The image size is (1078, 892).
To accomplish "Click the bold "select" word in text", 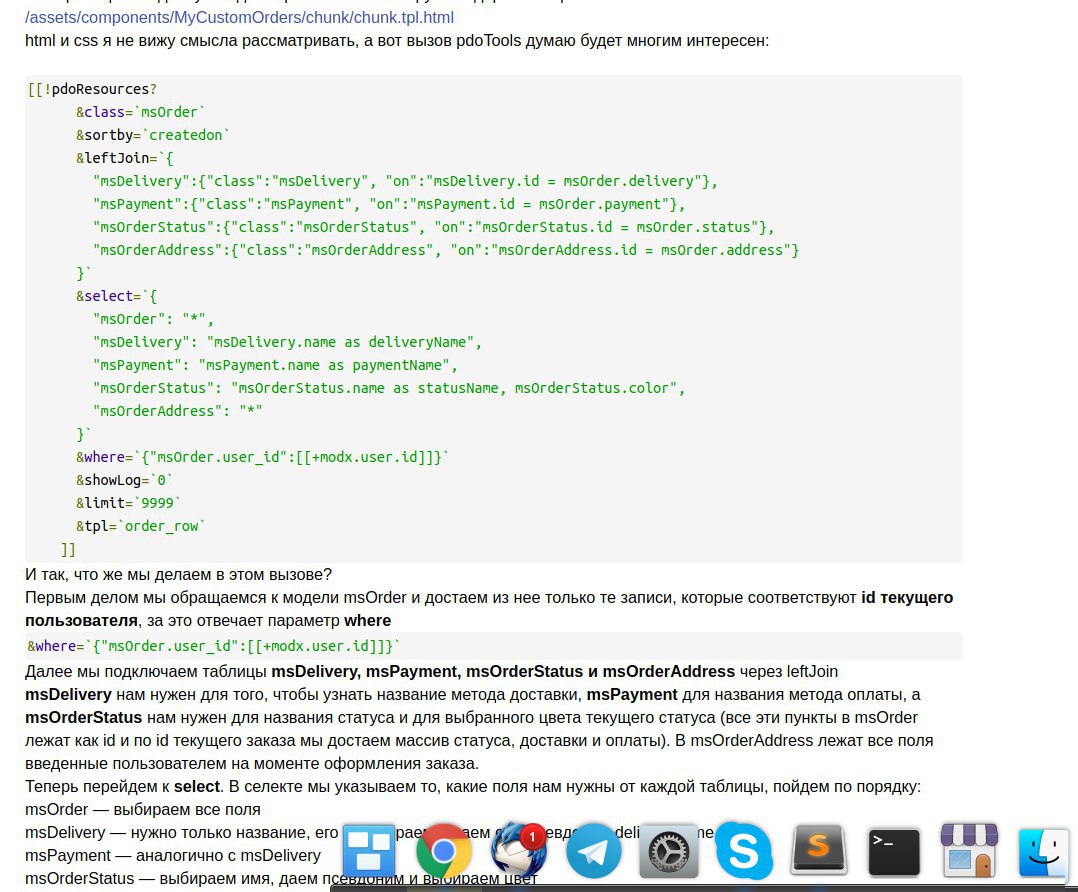I will pyautogui.click(x=197, y=786).
